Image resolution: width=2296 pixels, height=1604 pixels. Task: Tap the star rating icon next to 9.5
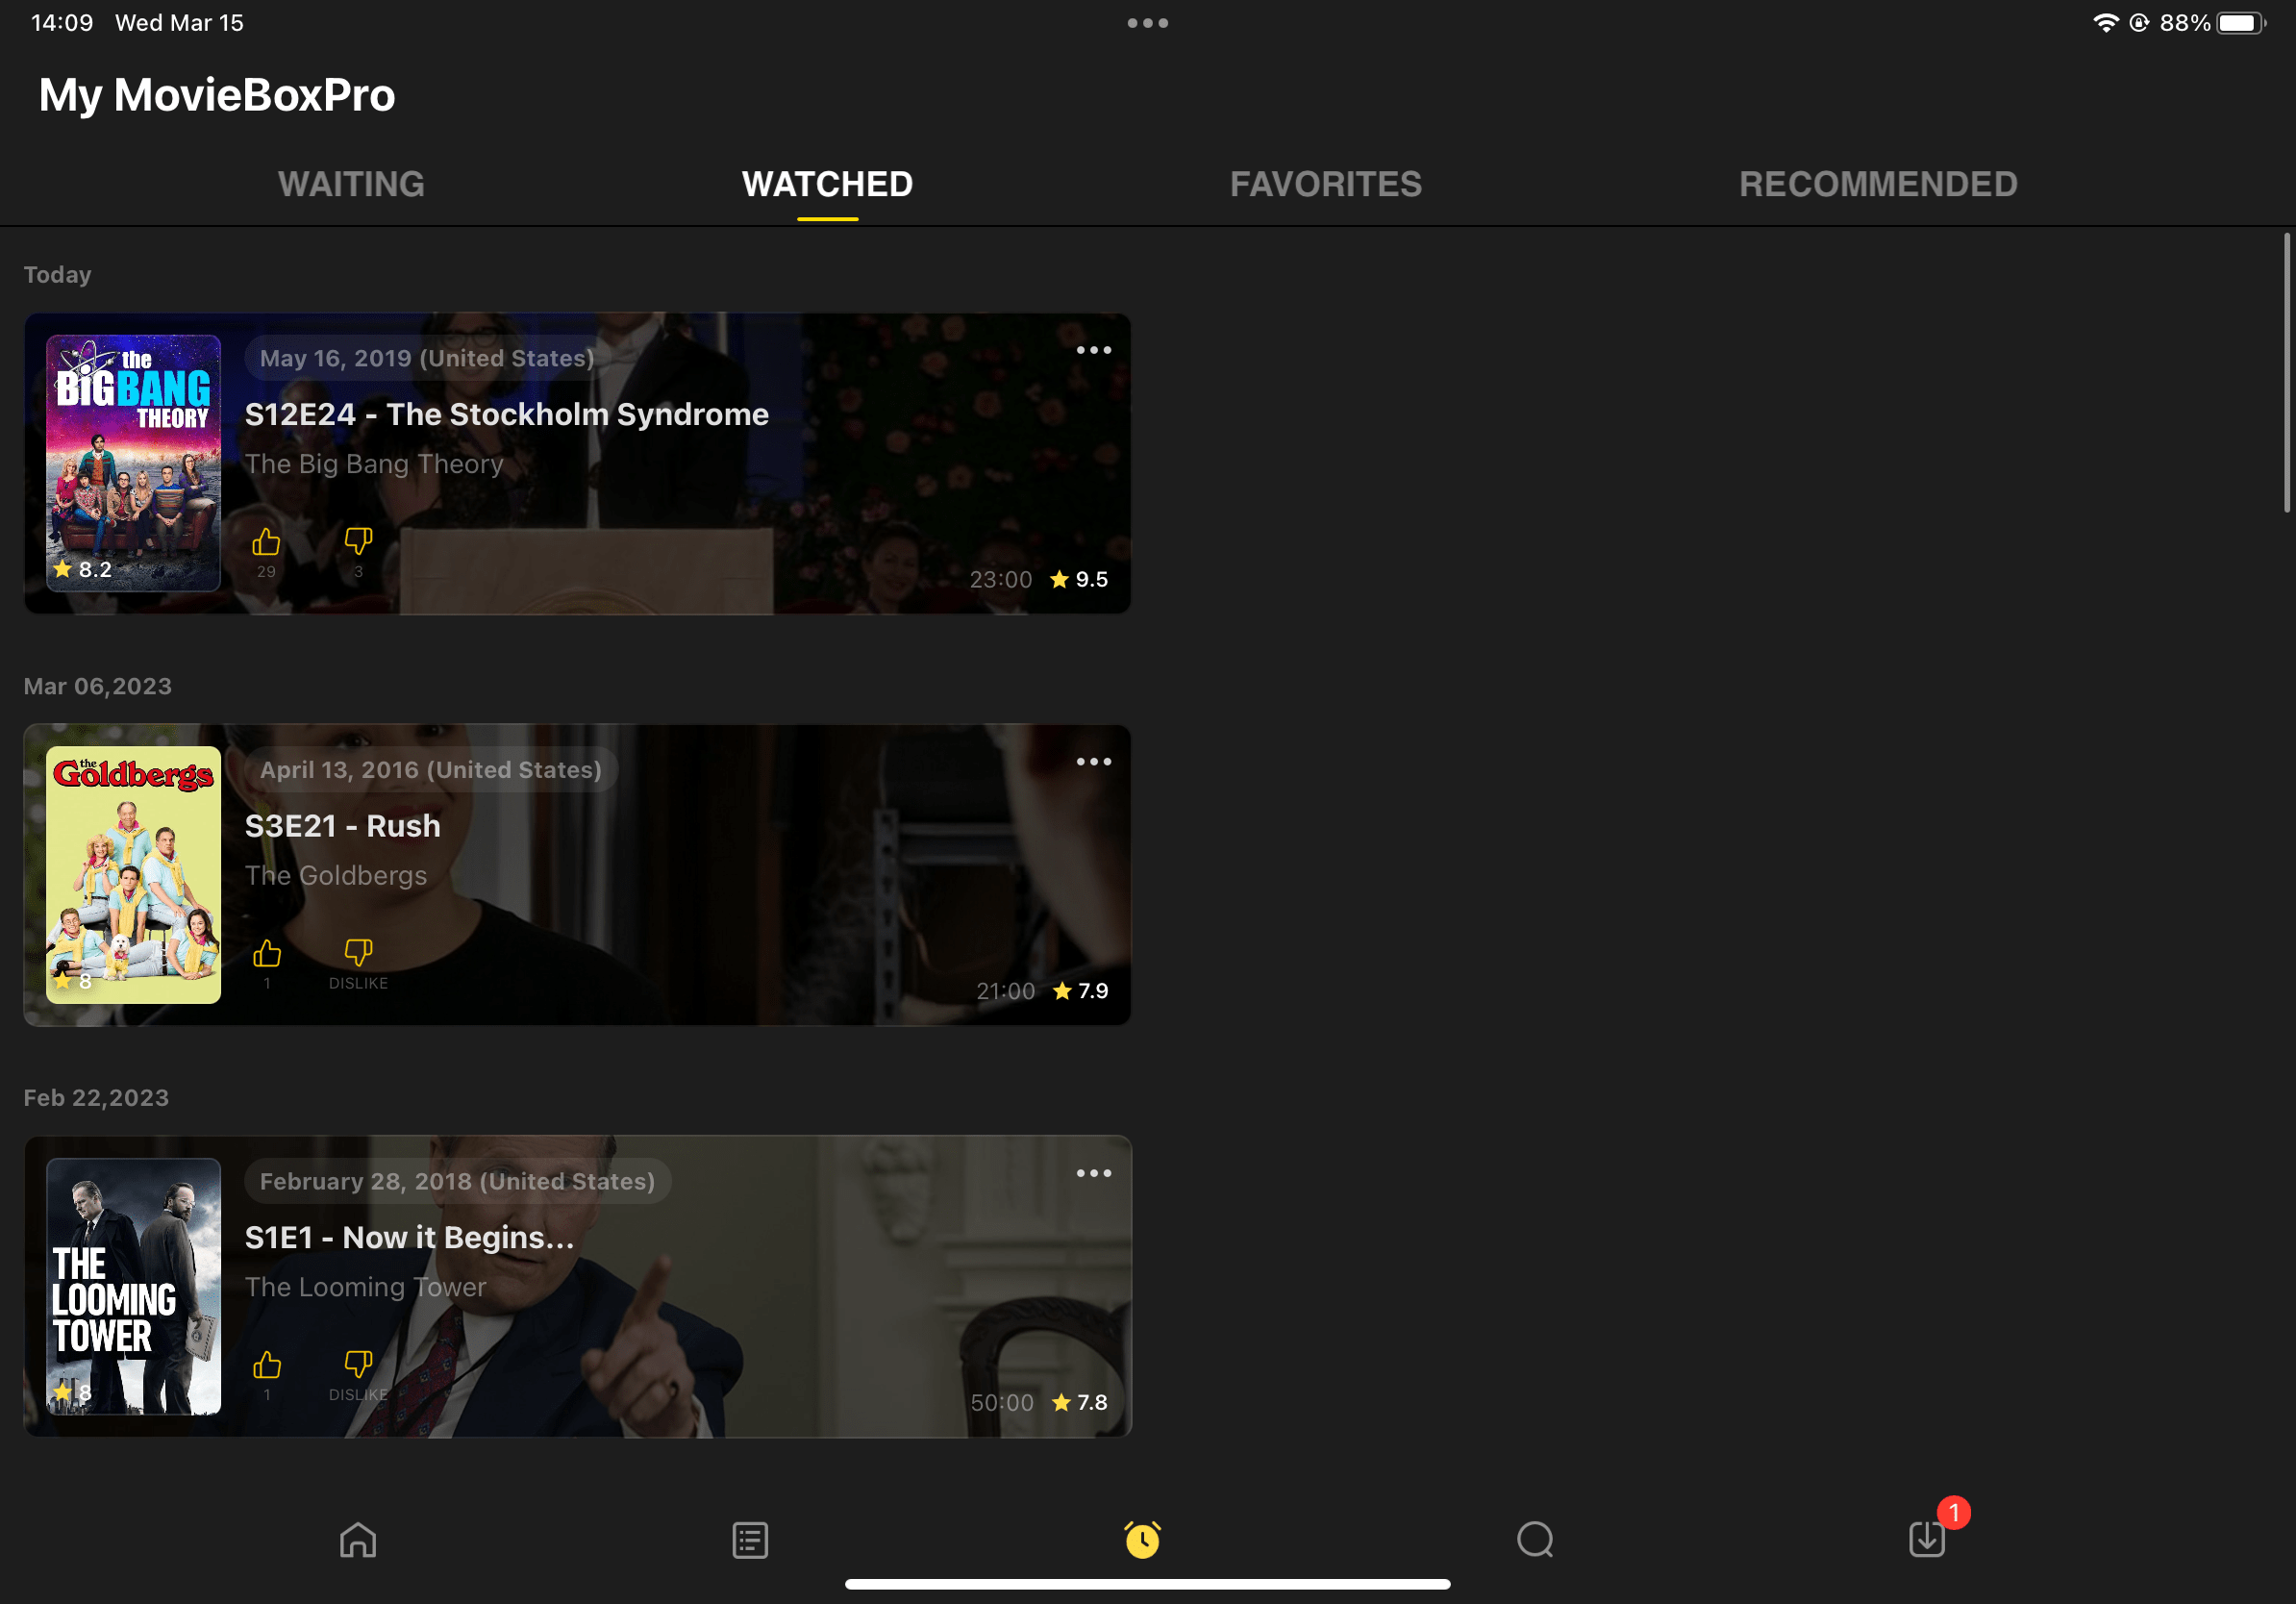1058,578
